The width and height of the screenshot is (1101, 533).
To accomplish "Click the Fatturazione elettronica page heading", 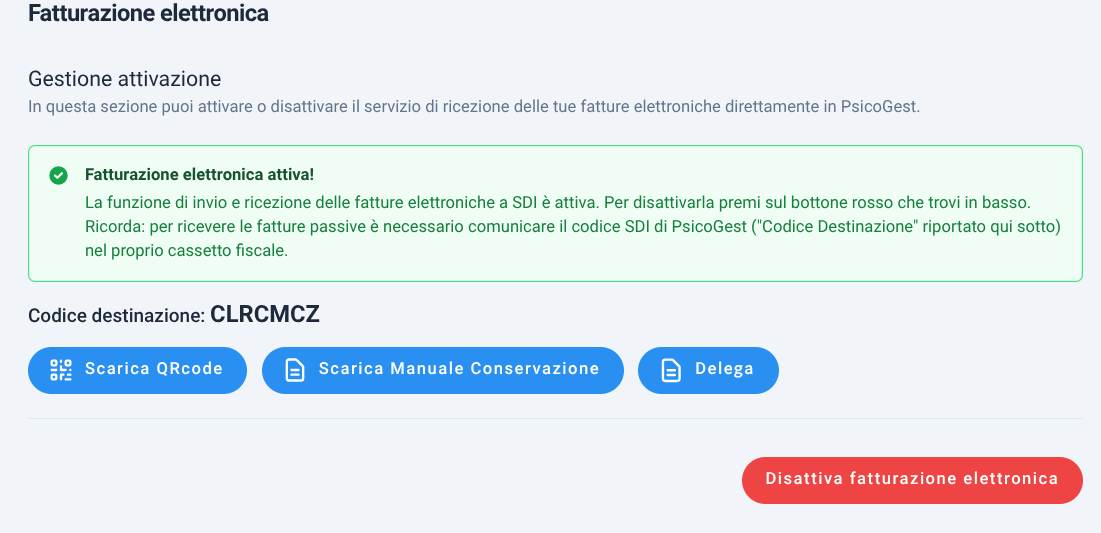I will [148, 13].
